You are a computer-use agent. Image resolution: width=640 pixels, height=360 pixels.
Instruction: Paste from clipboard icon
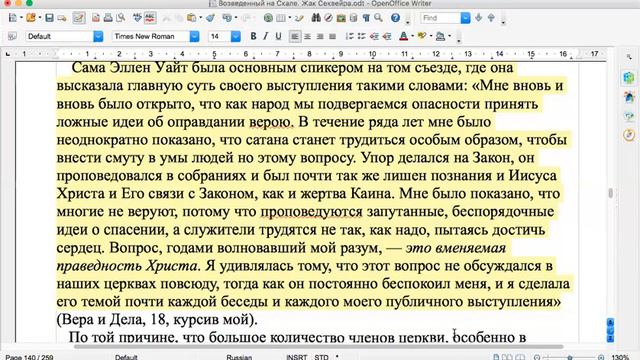[191, 18]
